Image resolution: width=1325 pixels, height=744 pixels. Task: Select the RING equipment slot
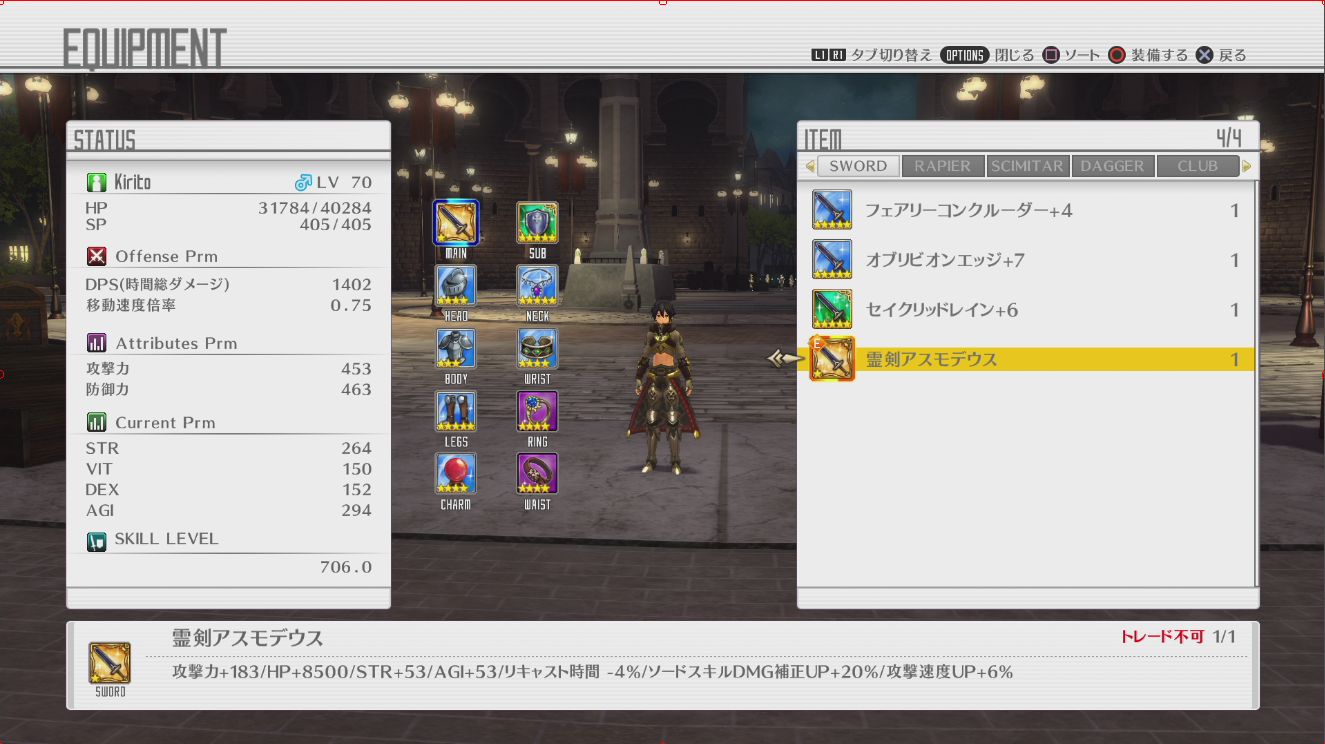click(x=537, y=411)
